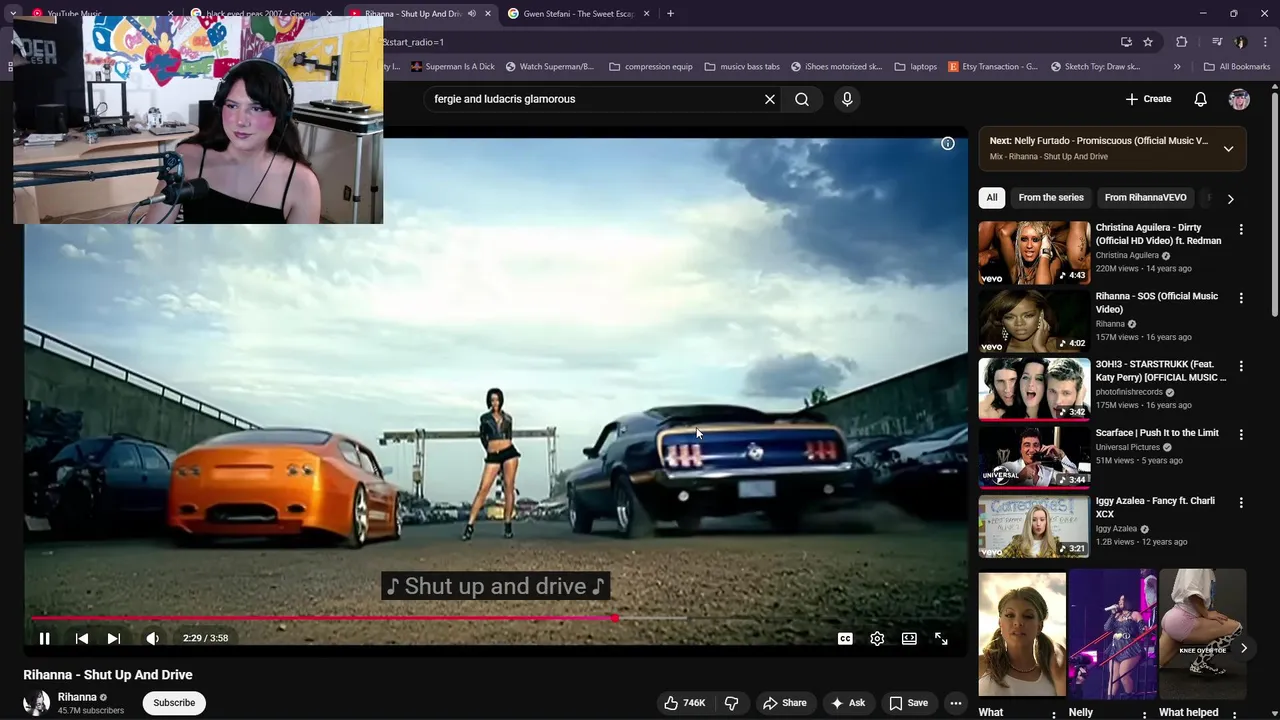Viewport: 1280px width, 720px height.
Task: Clear the YouTube search box
Action: tap(770, 99)
